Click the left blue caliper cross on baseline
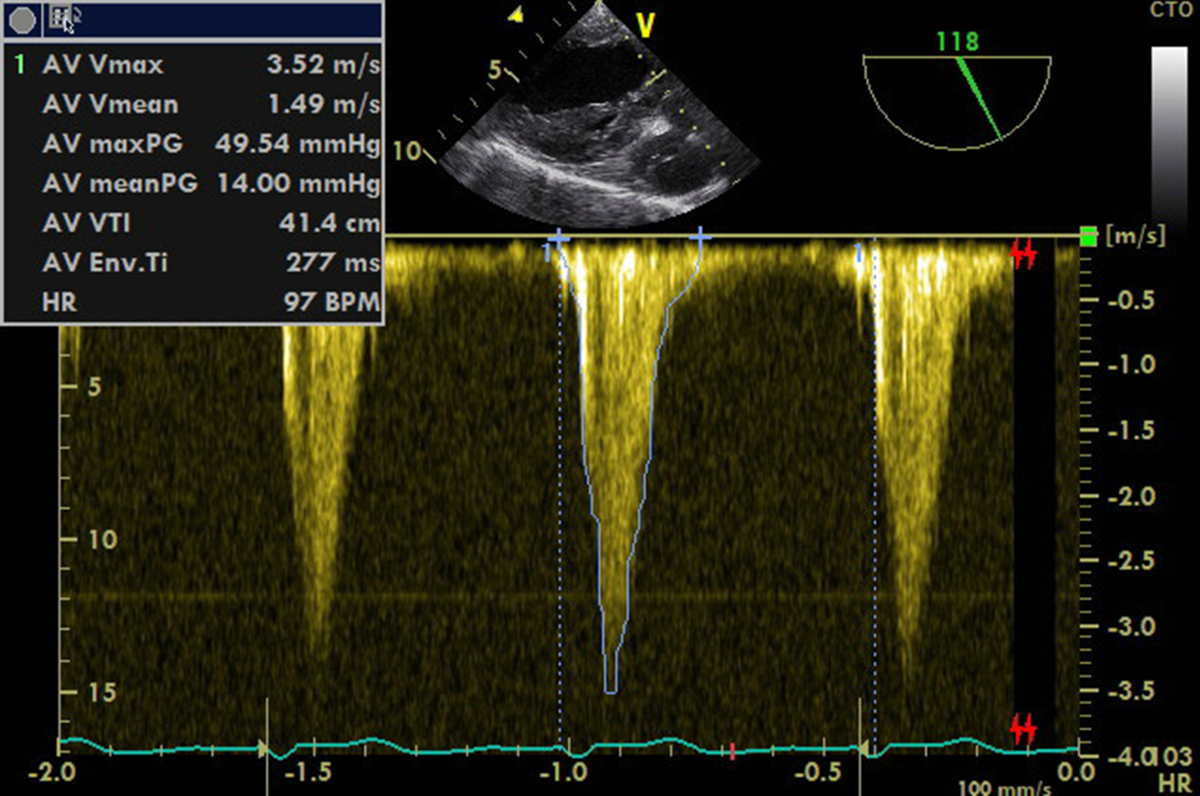Image resolution: width=1200 pixels, height=796 pixels. click(x=557, y=239)
